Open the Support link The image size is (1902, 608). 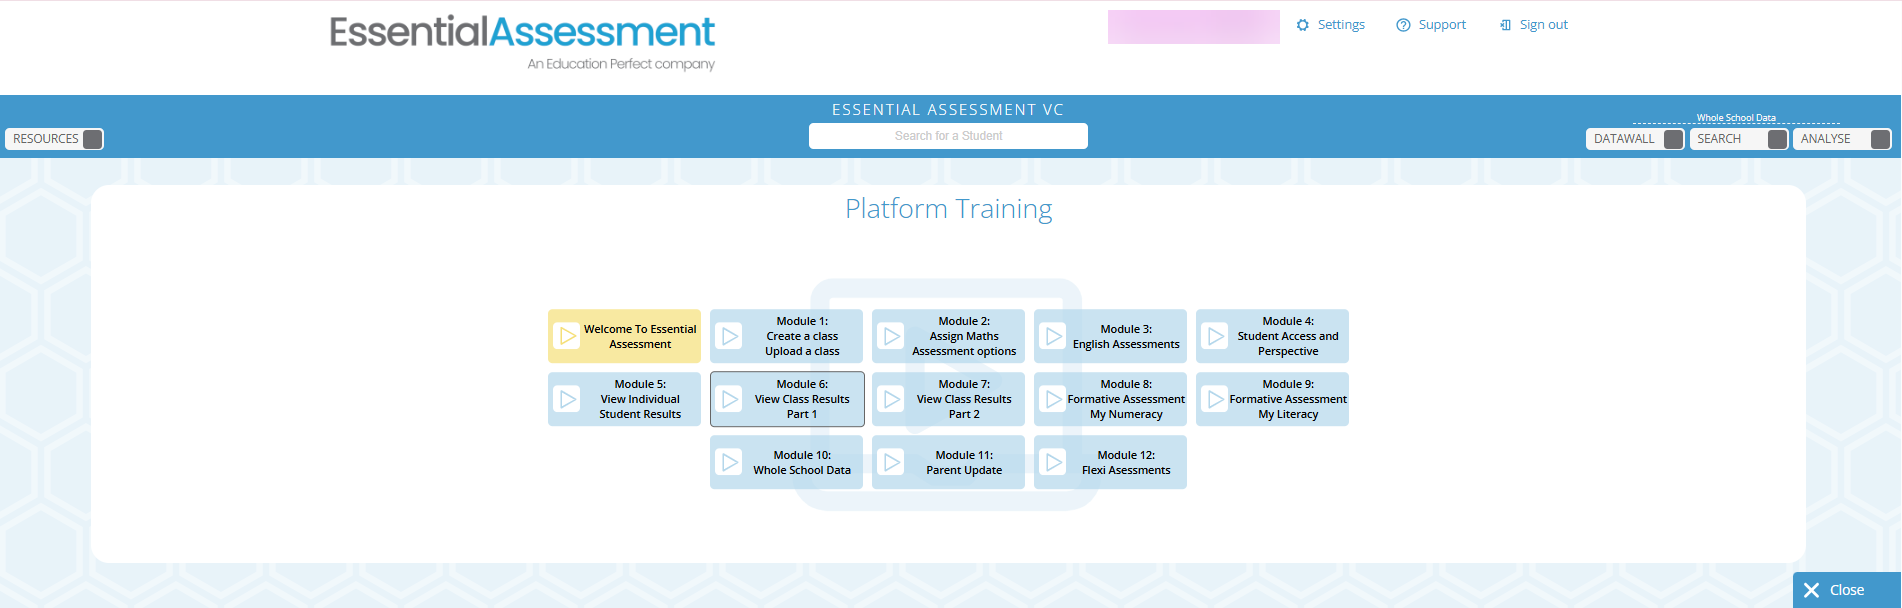pos(1442,25)
